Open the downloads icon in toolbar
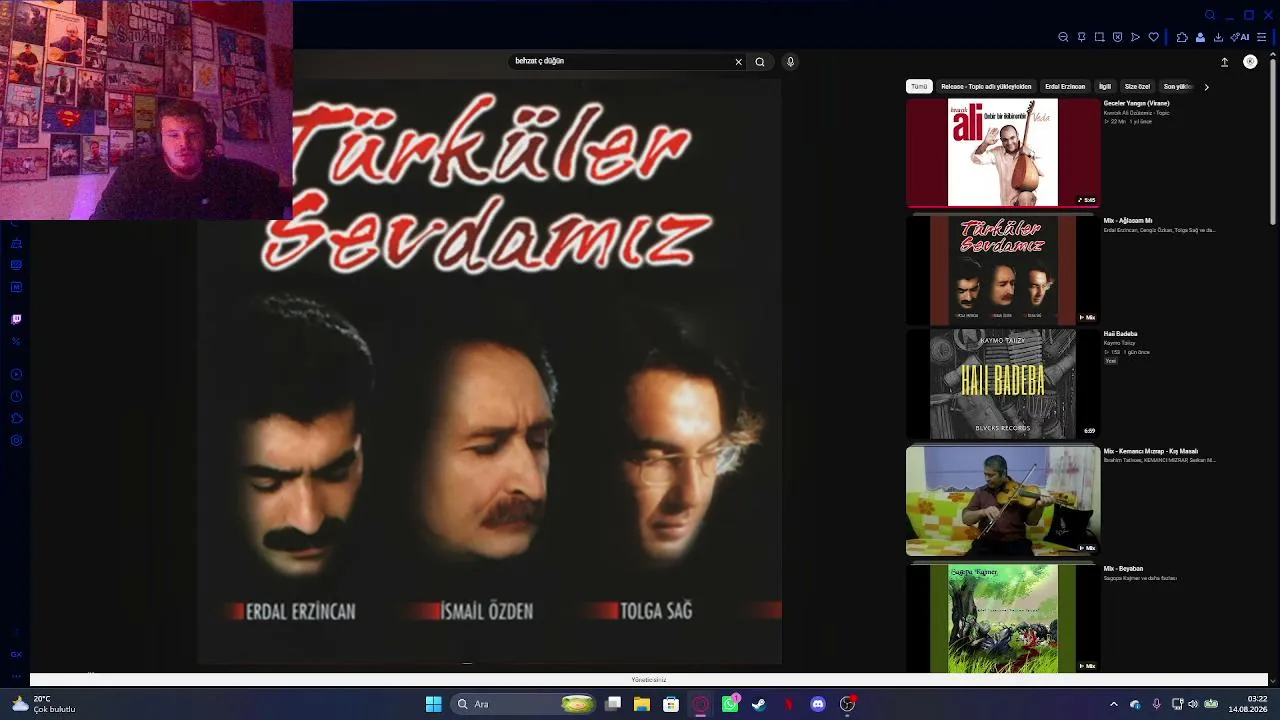 click(x=1218, y=37)
